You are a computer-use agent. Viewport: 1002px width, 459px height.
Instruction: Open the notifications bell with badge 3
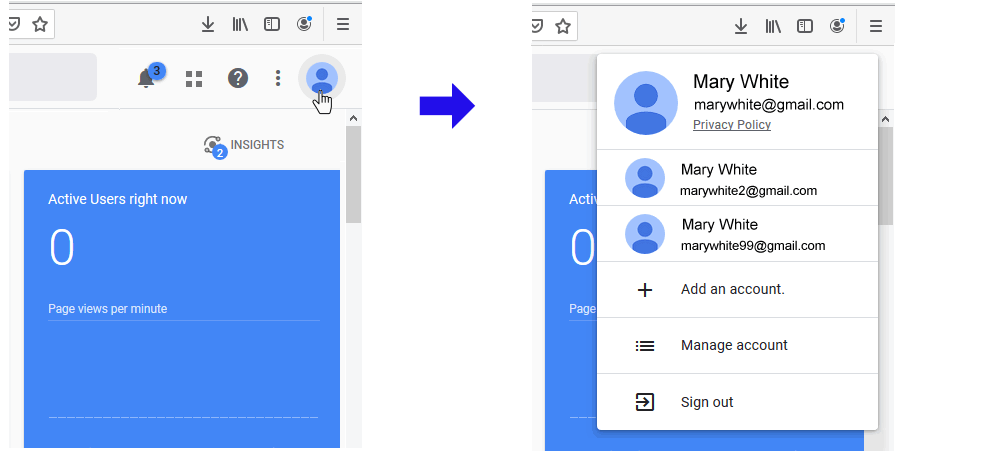[x=147, y=78]
